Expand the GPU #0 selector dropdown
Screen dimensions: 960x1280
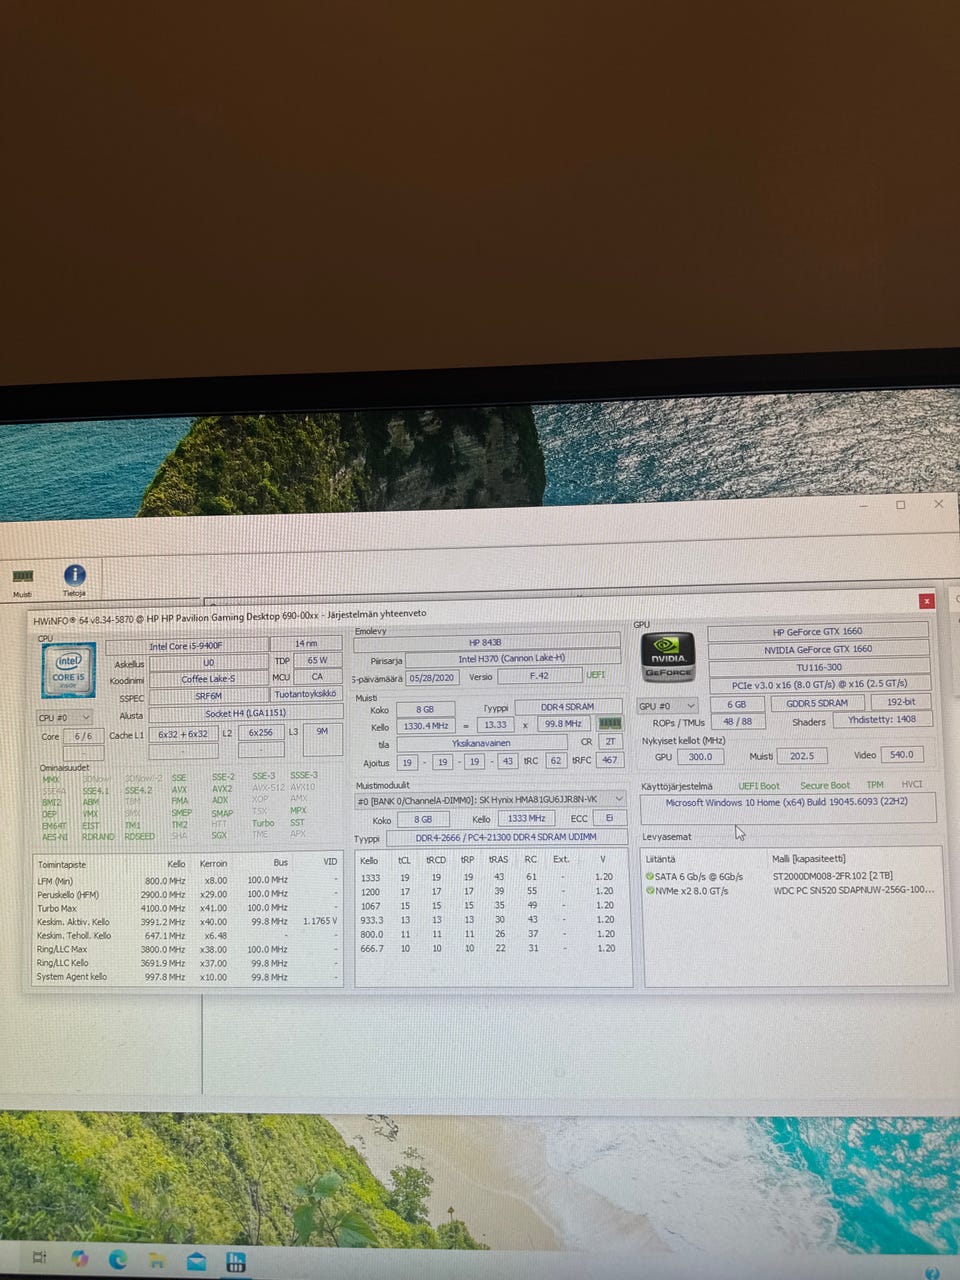[666, 706]
